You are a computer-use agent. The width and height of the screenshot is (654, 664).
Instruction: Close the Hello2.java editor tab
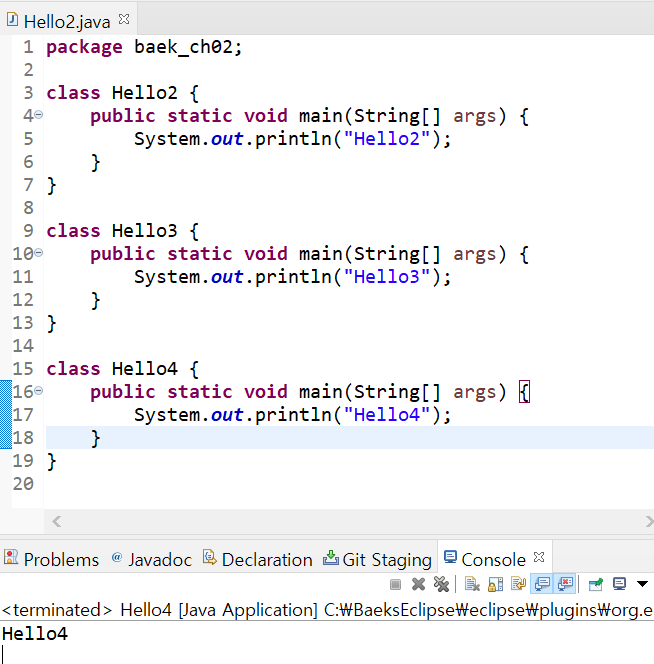coord(124,19)
